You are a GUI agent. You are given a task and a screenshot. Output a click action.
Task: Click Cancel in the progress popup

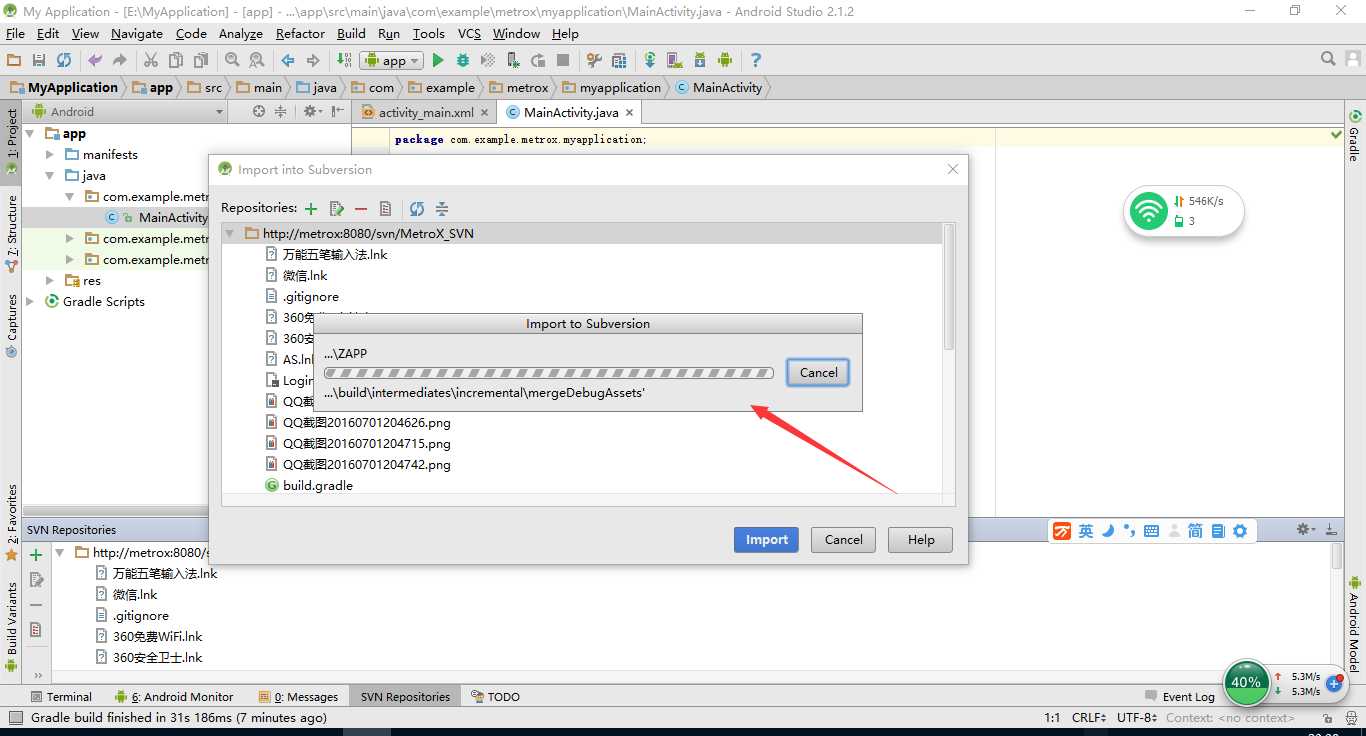pyautogui.click(x=818, y=372)
